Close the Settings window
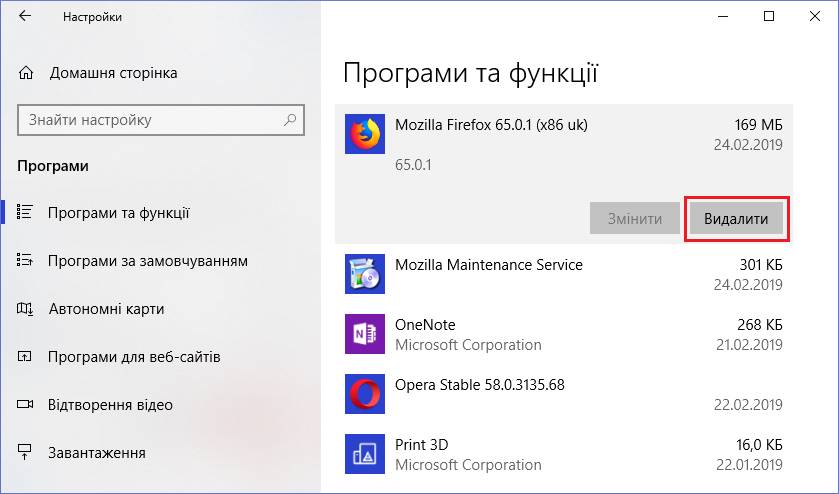The image size is (839, 494). click(x=814, y=16)
